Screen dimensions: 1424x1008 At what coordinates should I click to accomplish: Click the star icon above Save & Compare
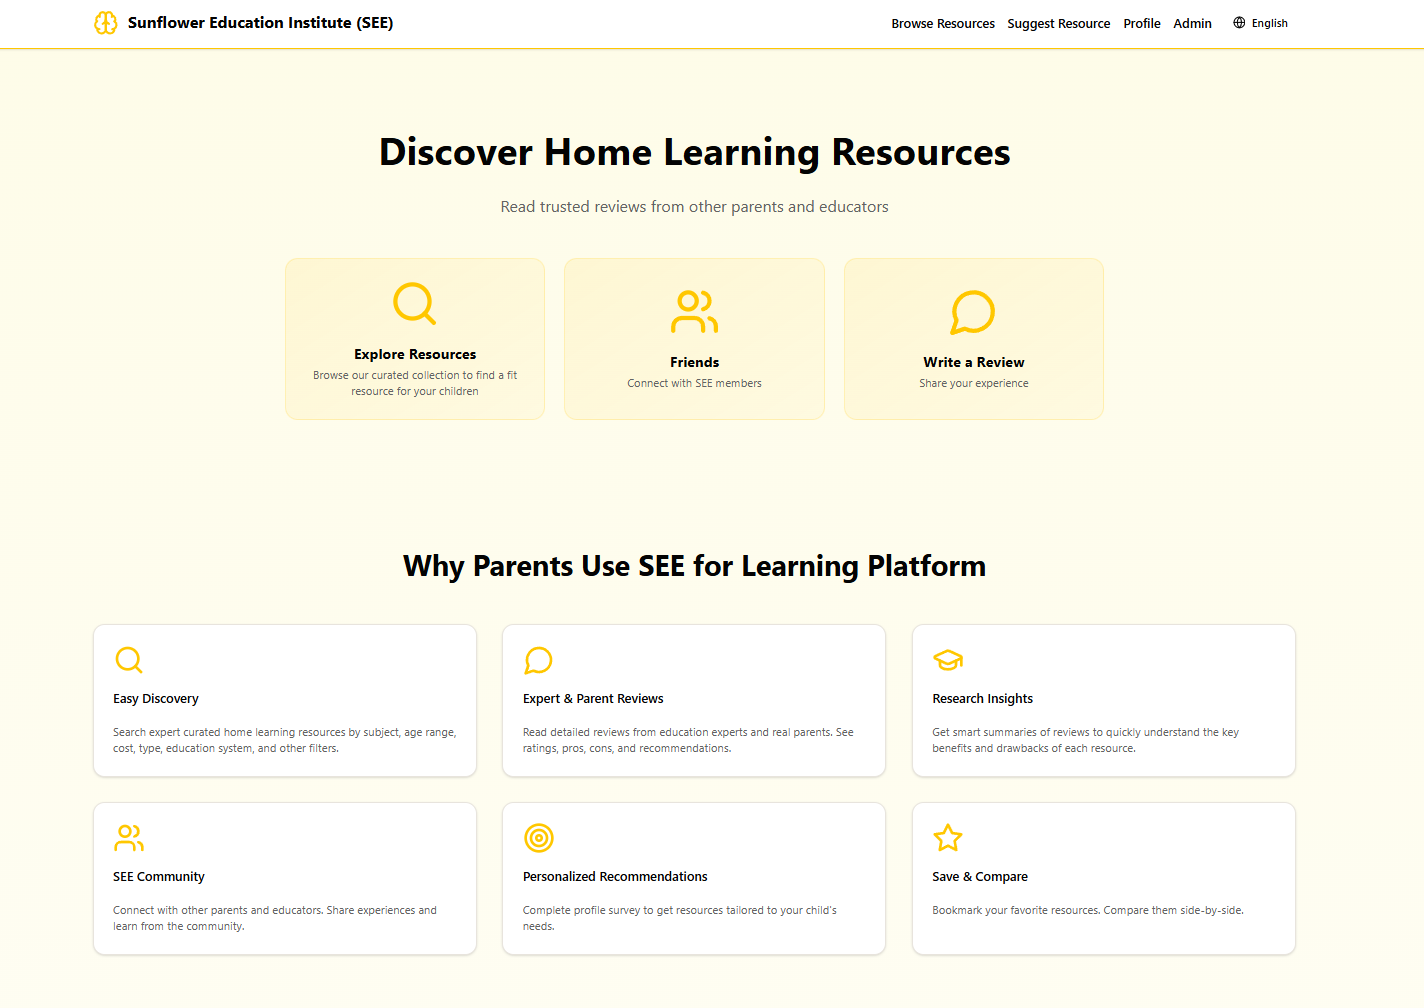[x=948, y=838]
